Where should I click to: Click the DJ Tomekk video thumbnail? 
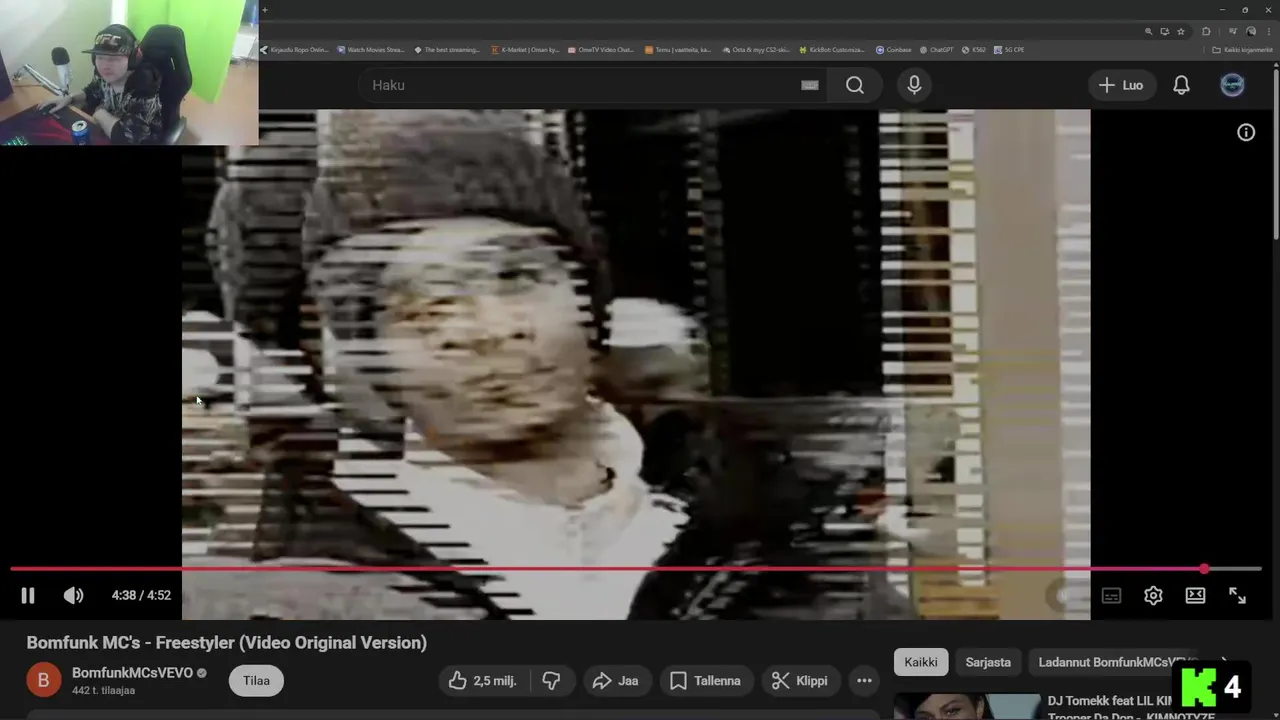coord(967,707)
